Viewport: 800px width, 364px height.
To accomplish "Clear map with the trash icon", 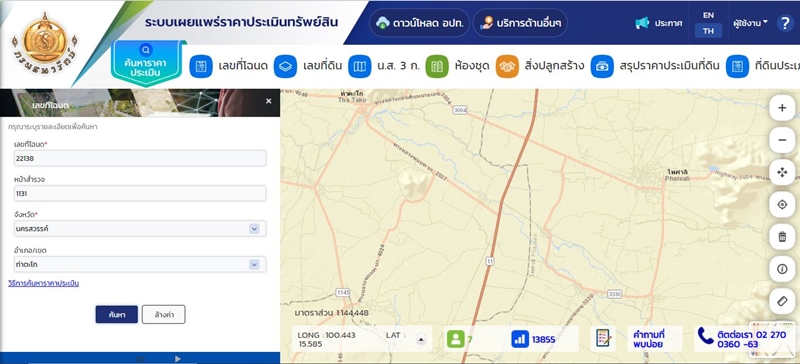I will click(x=782, y=237).
